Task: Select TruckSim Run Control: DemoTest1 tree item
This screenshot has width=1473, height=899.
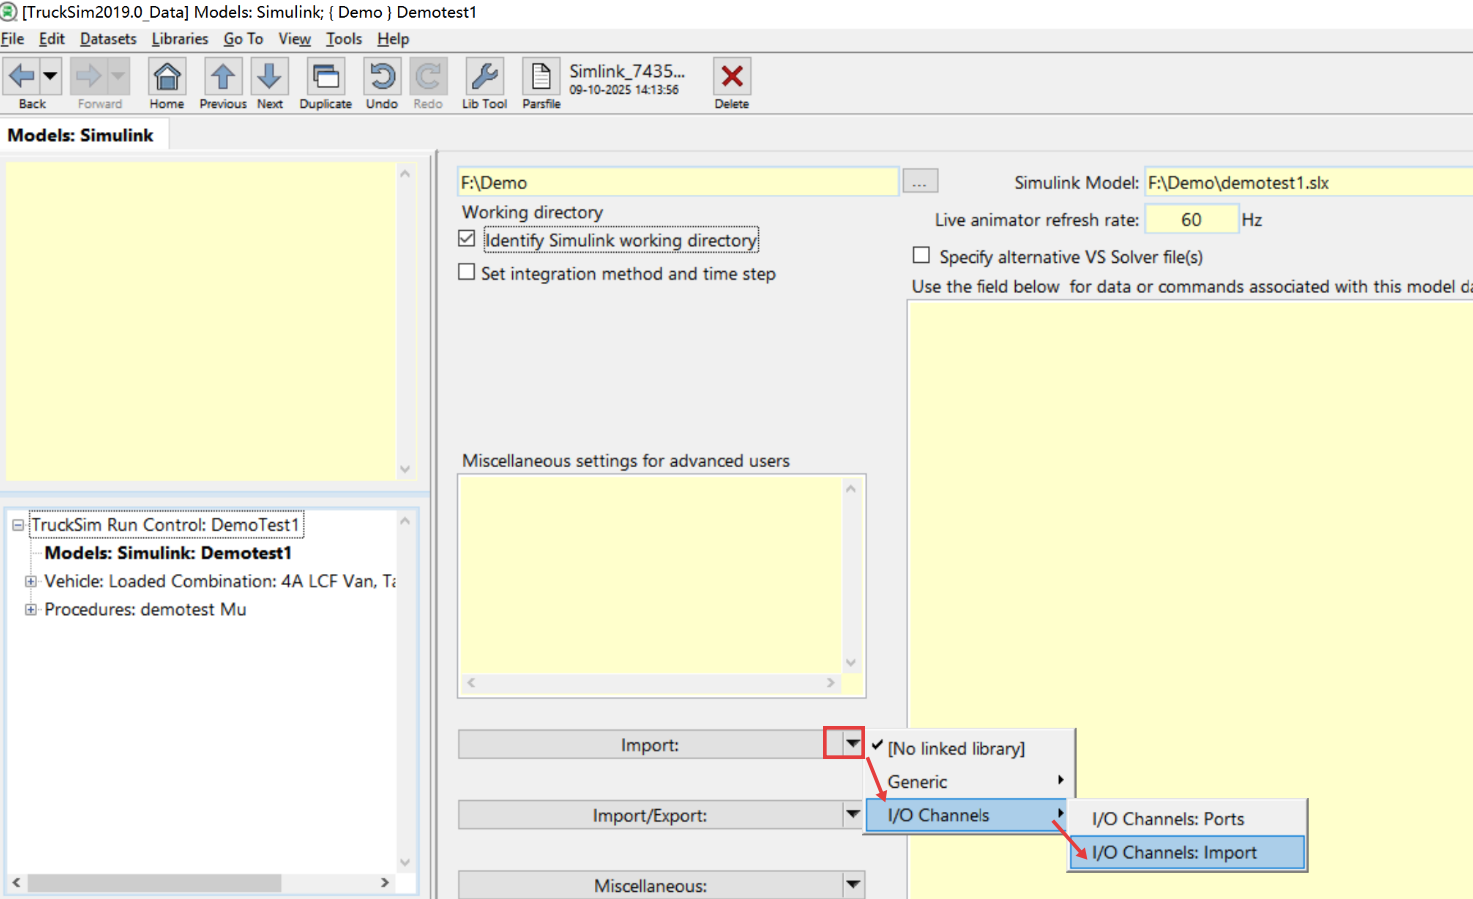Action: (165, 525)
